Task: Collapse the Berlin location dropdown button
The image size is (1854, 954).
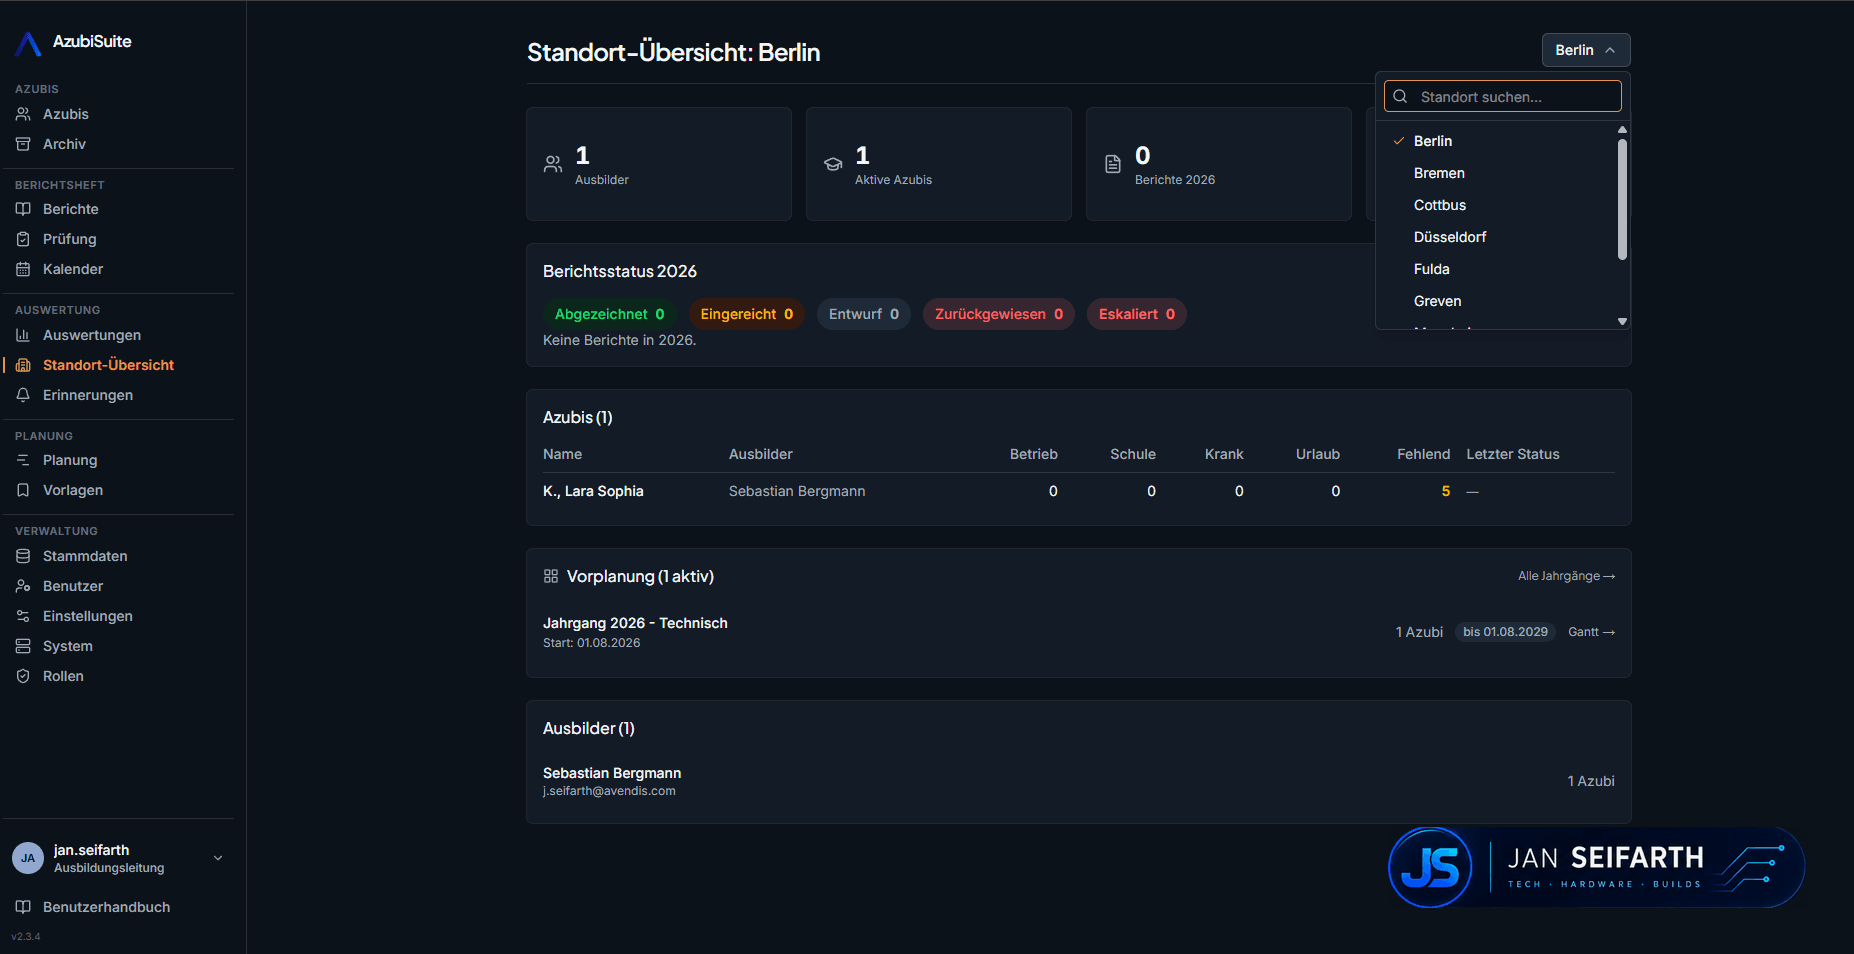Action: [1586, 50]
